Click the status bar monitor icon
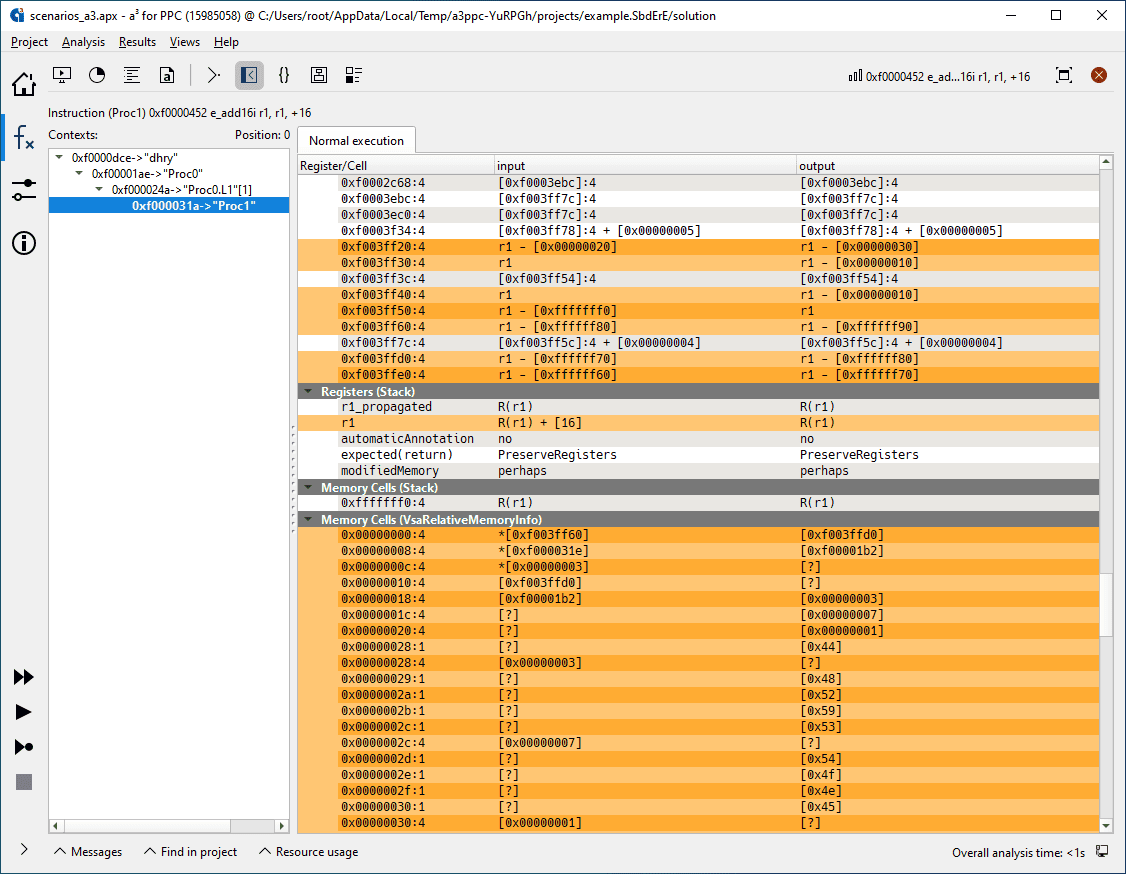 pyautogui.click(x=1102, y=852)
